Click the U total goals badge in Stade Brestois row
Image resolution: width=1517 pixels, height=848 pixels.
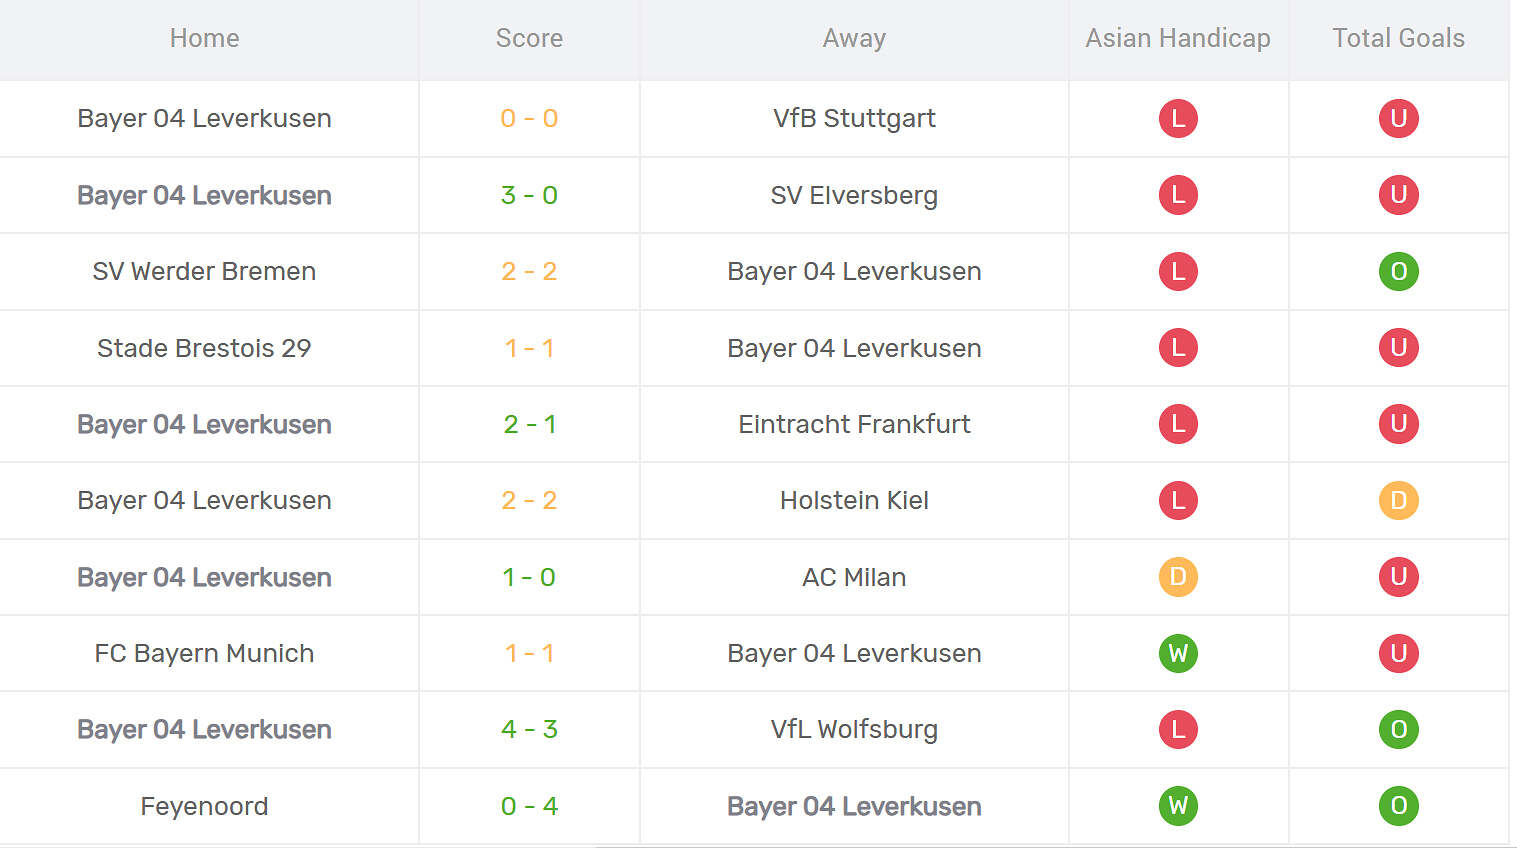(x=1398, y=348)
